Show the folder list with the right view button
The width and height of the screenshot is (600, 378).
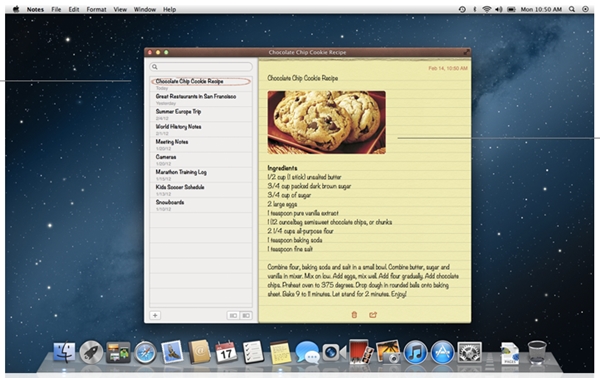pos(246,315)
